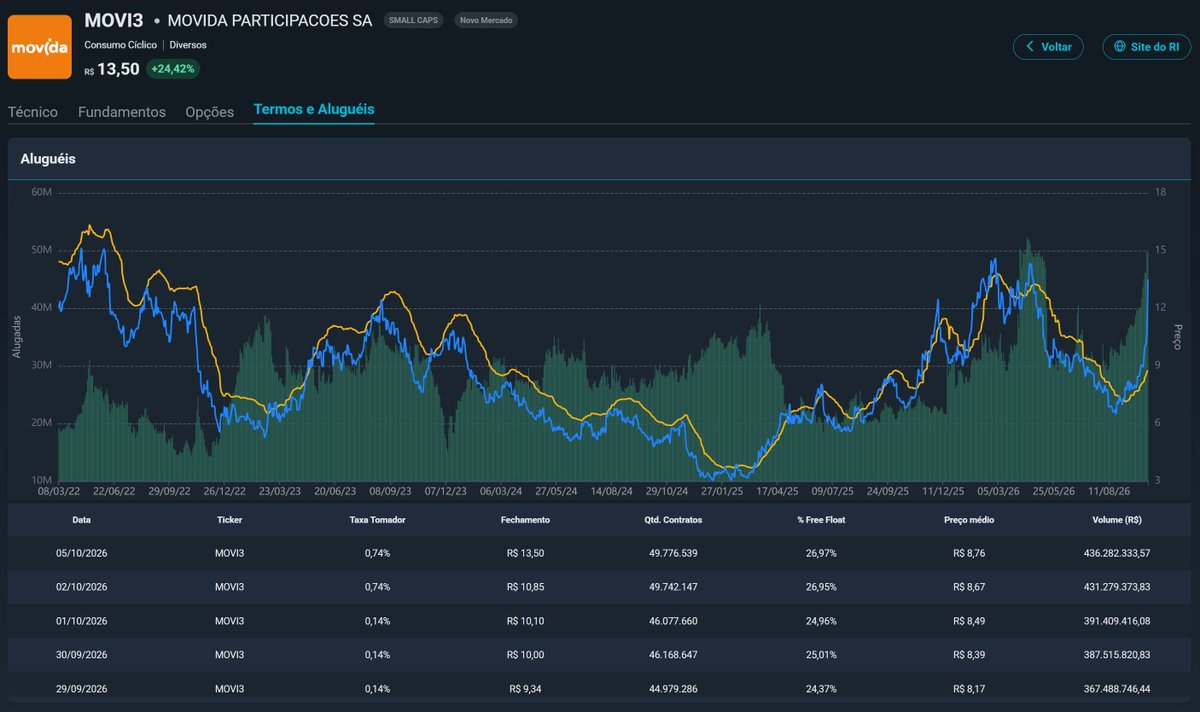
Task: Click the MOVI3 ticker title
Action: [114, 20]
